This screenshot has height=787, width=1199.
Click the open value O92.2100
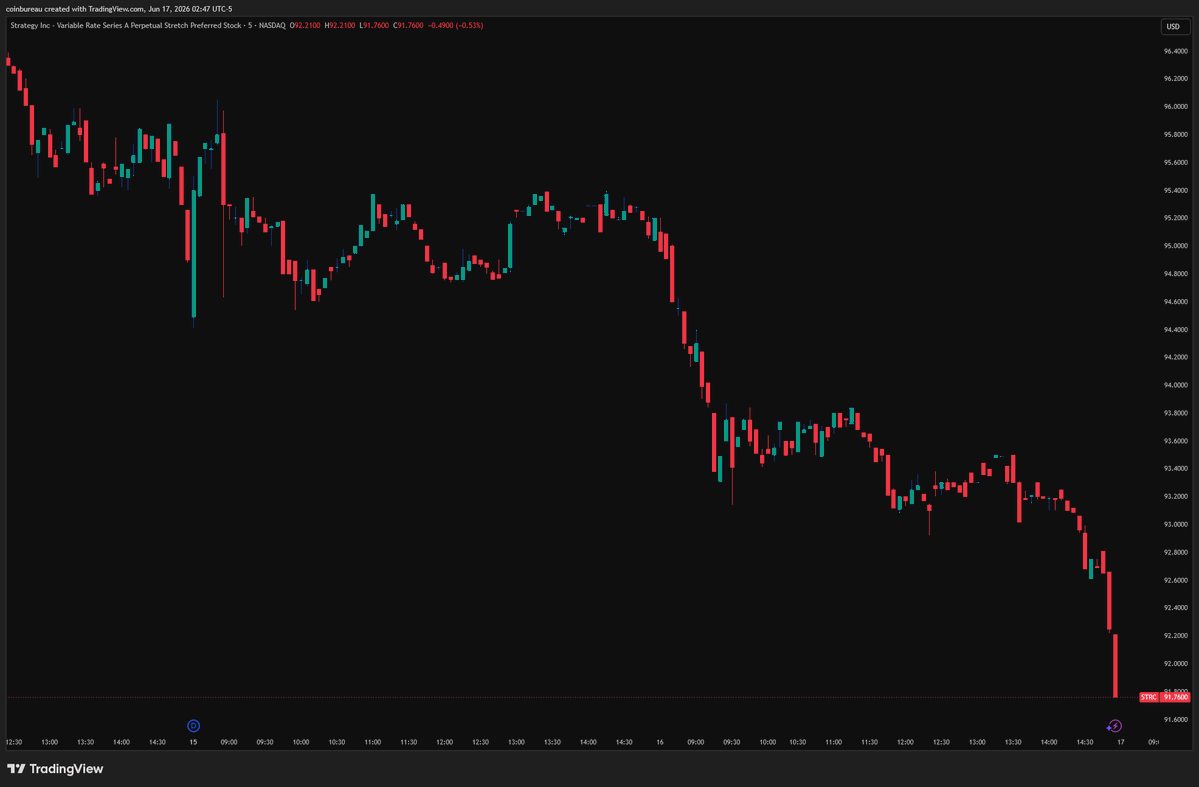coord(305,25)
